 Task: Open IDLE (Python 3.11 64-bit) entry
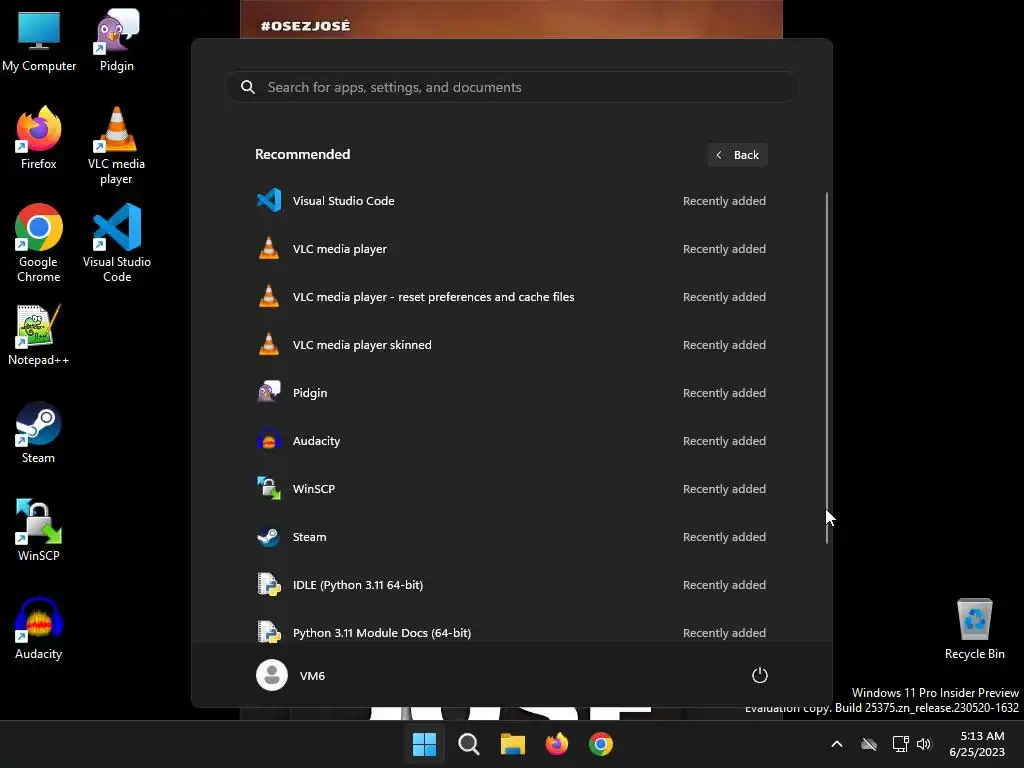click(x=511, y=584)
